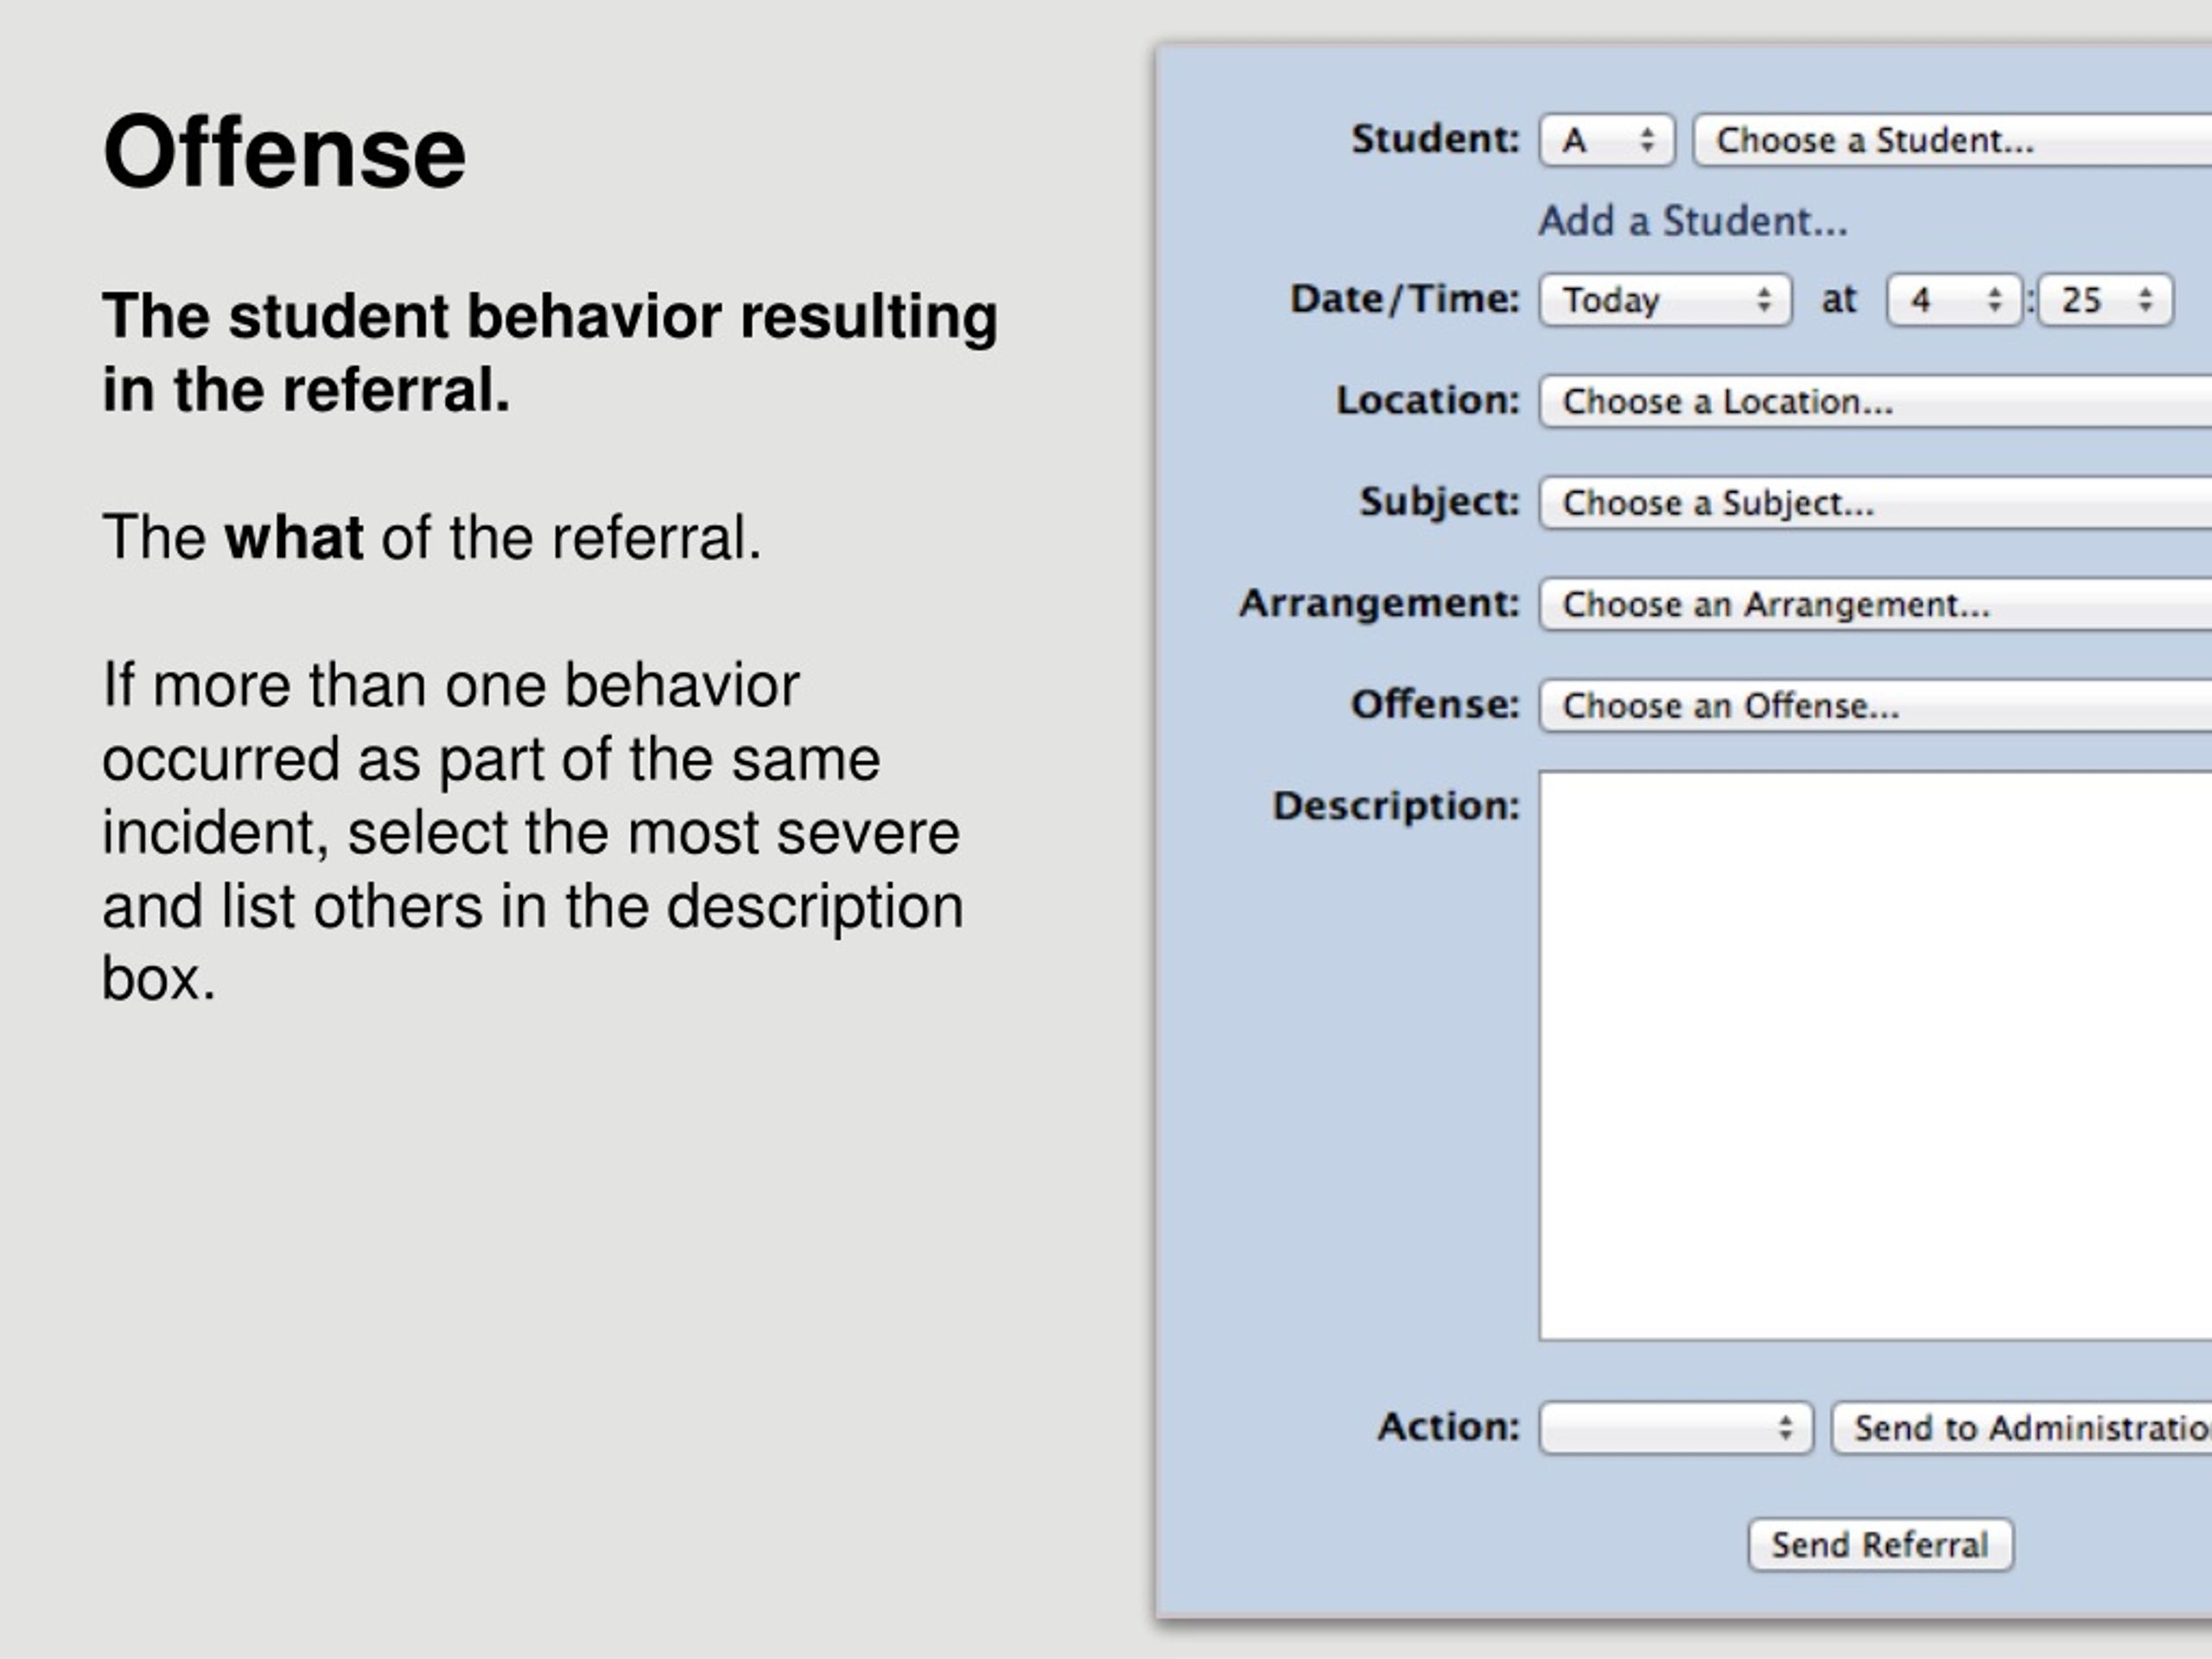This screenshot has height=1659, width=2212.
Task: Click the bold text 'The student behavior resulting'
Action: pos(550,317)
